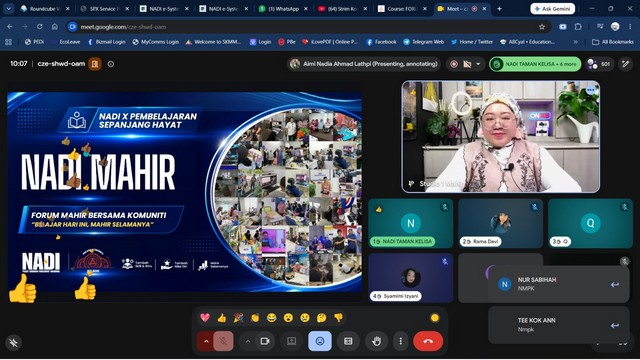Screen dimensions: 640x360
Task: Open the browser extensions puzzle icon
Action: point(578,27)
